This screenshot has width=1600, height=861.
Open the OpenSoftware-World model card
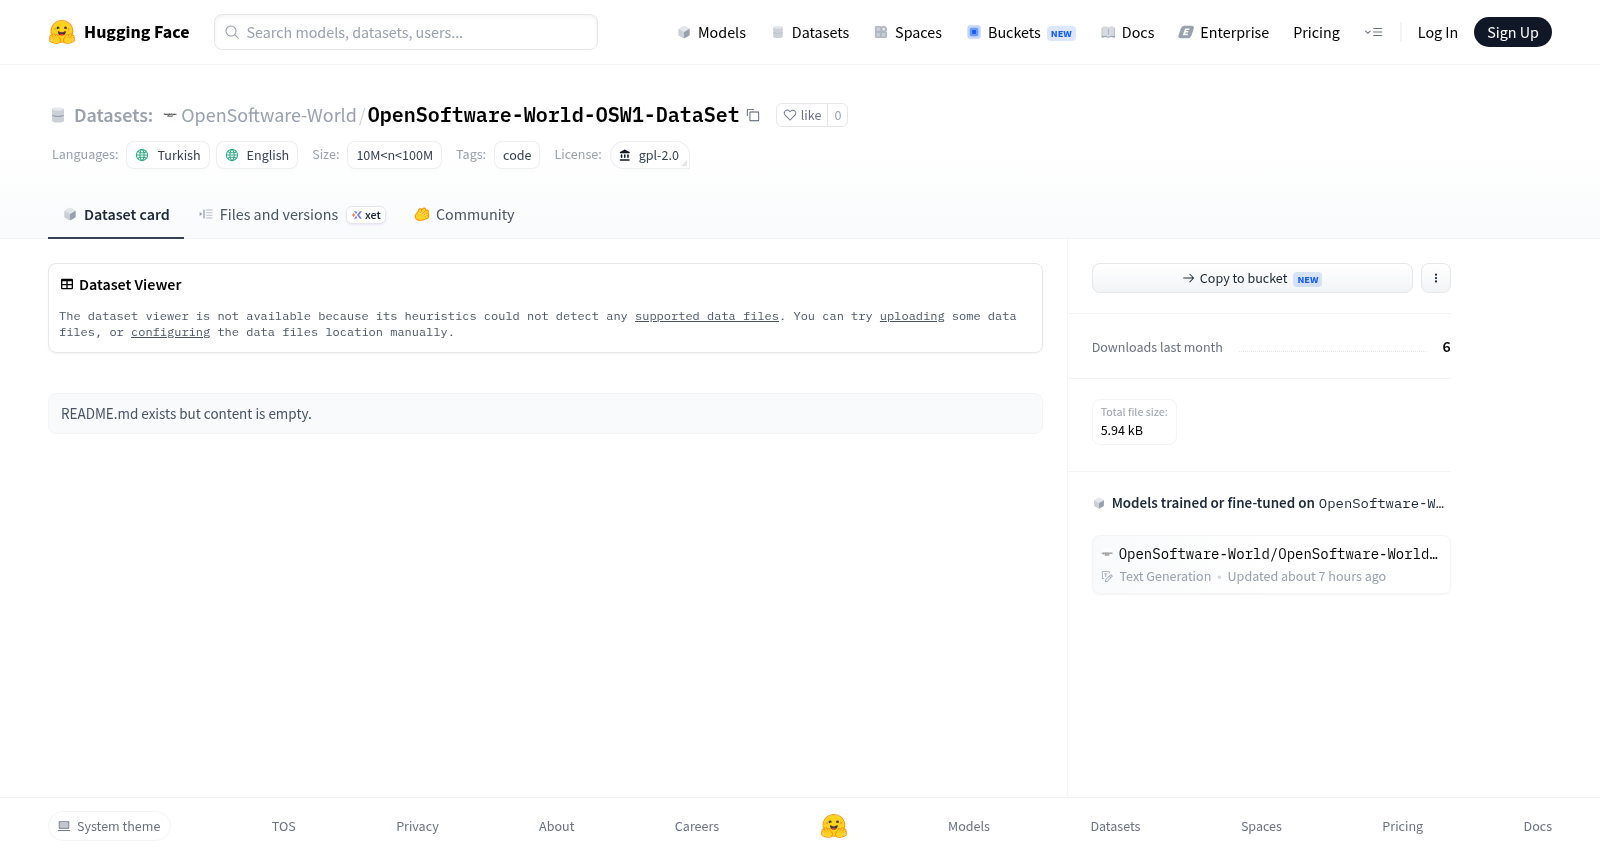tap(1271, 565)
